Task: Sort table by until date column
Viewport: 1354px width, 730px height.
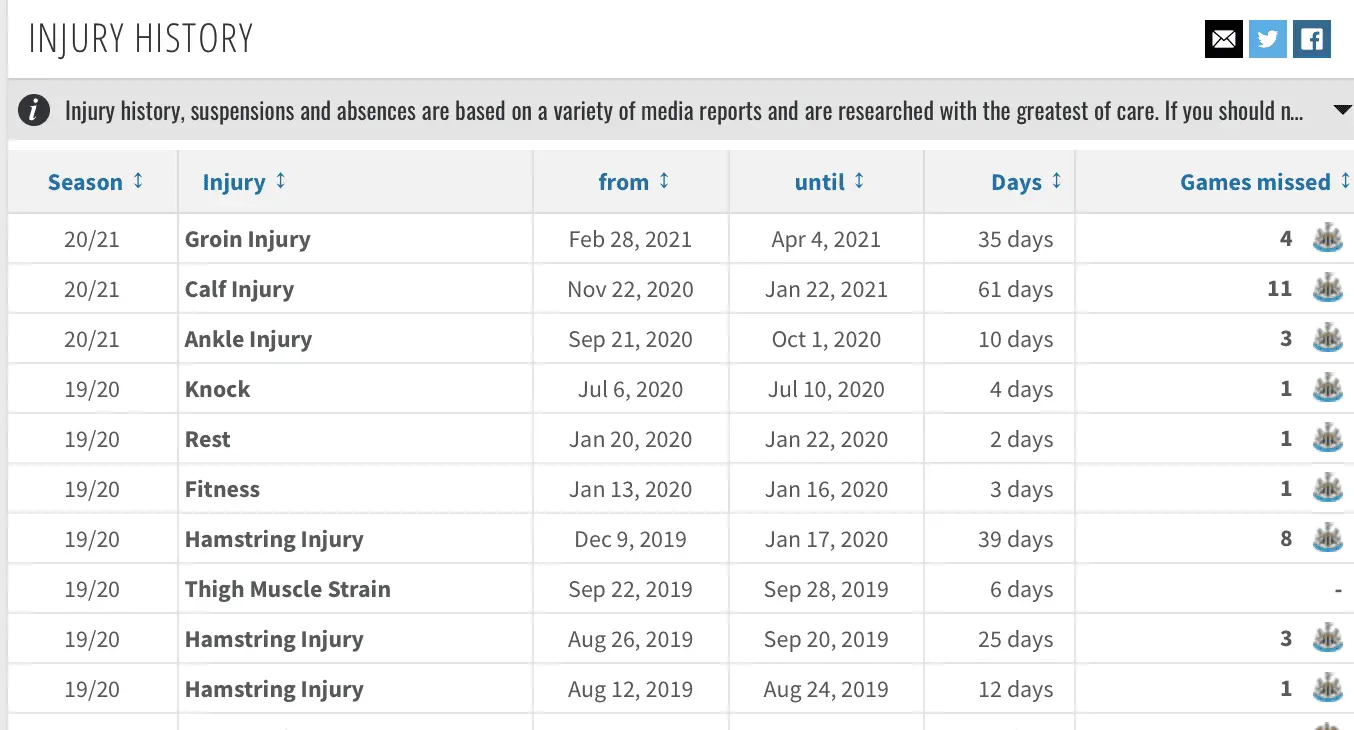Action: click(x=829, y=182)
